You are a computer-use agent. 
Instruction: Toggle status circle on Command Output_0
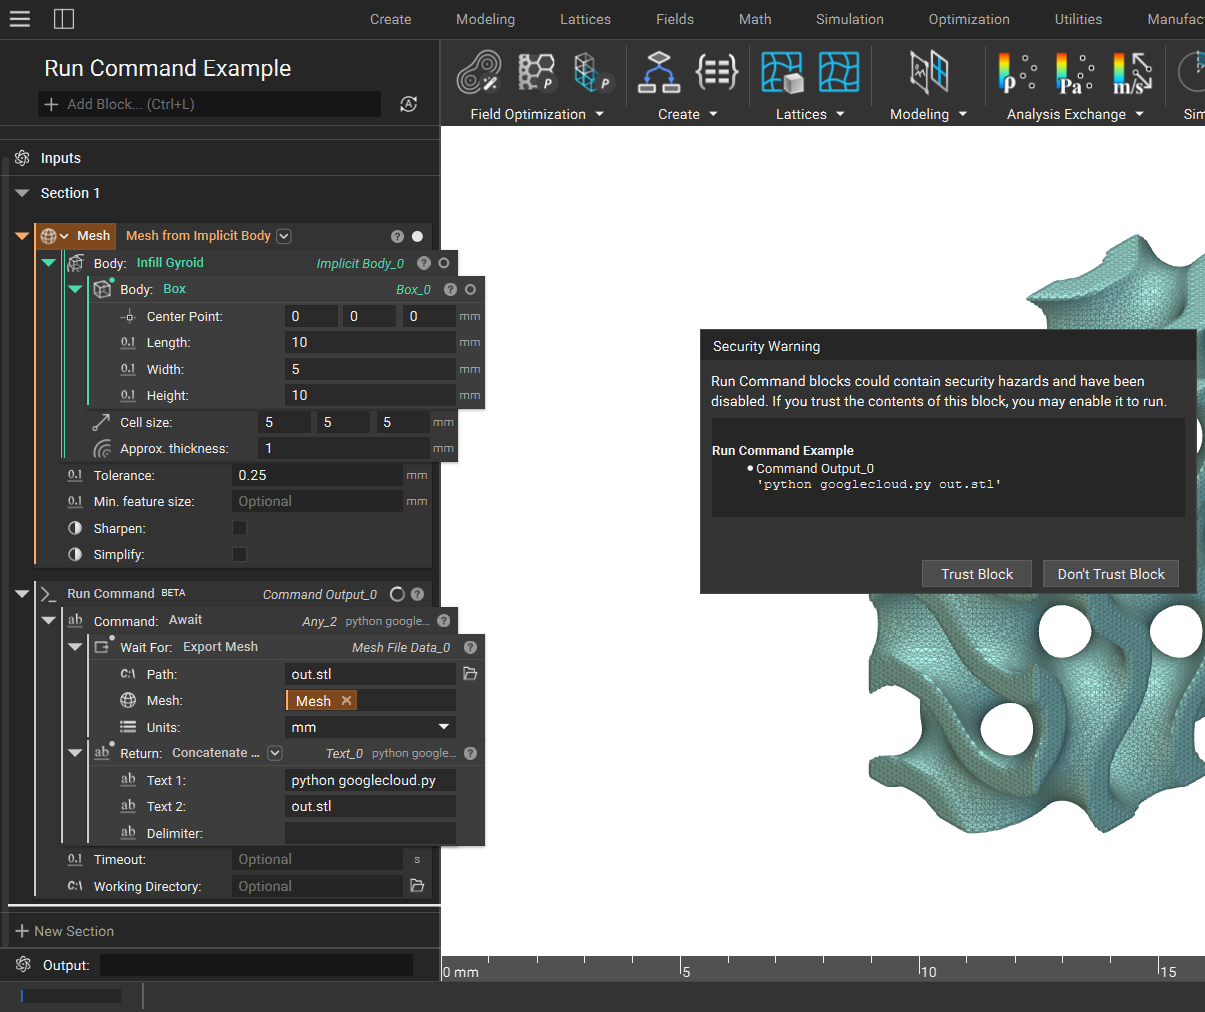coord(397,594)
